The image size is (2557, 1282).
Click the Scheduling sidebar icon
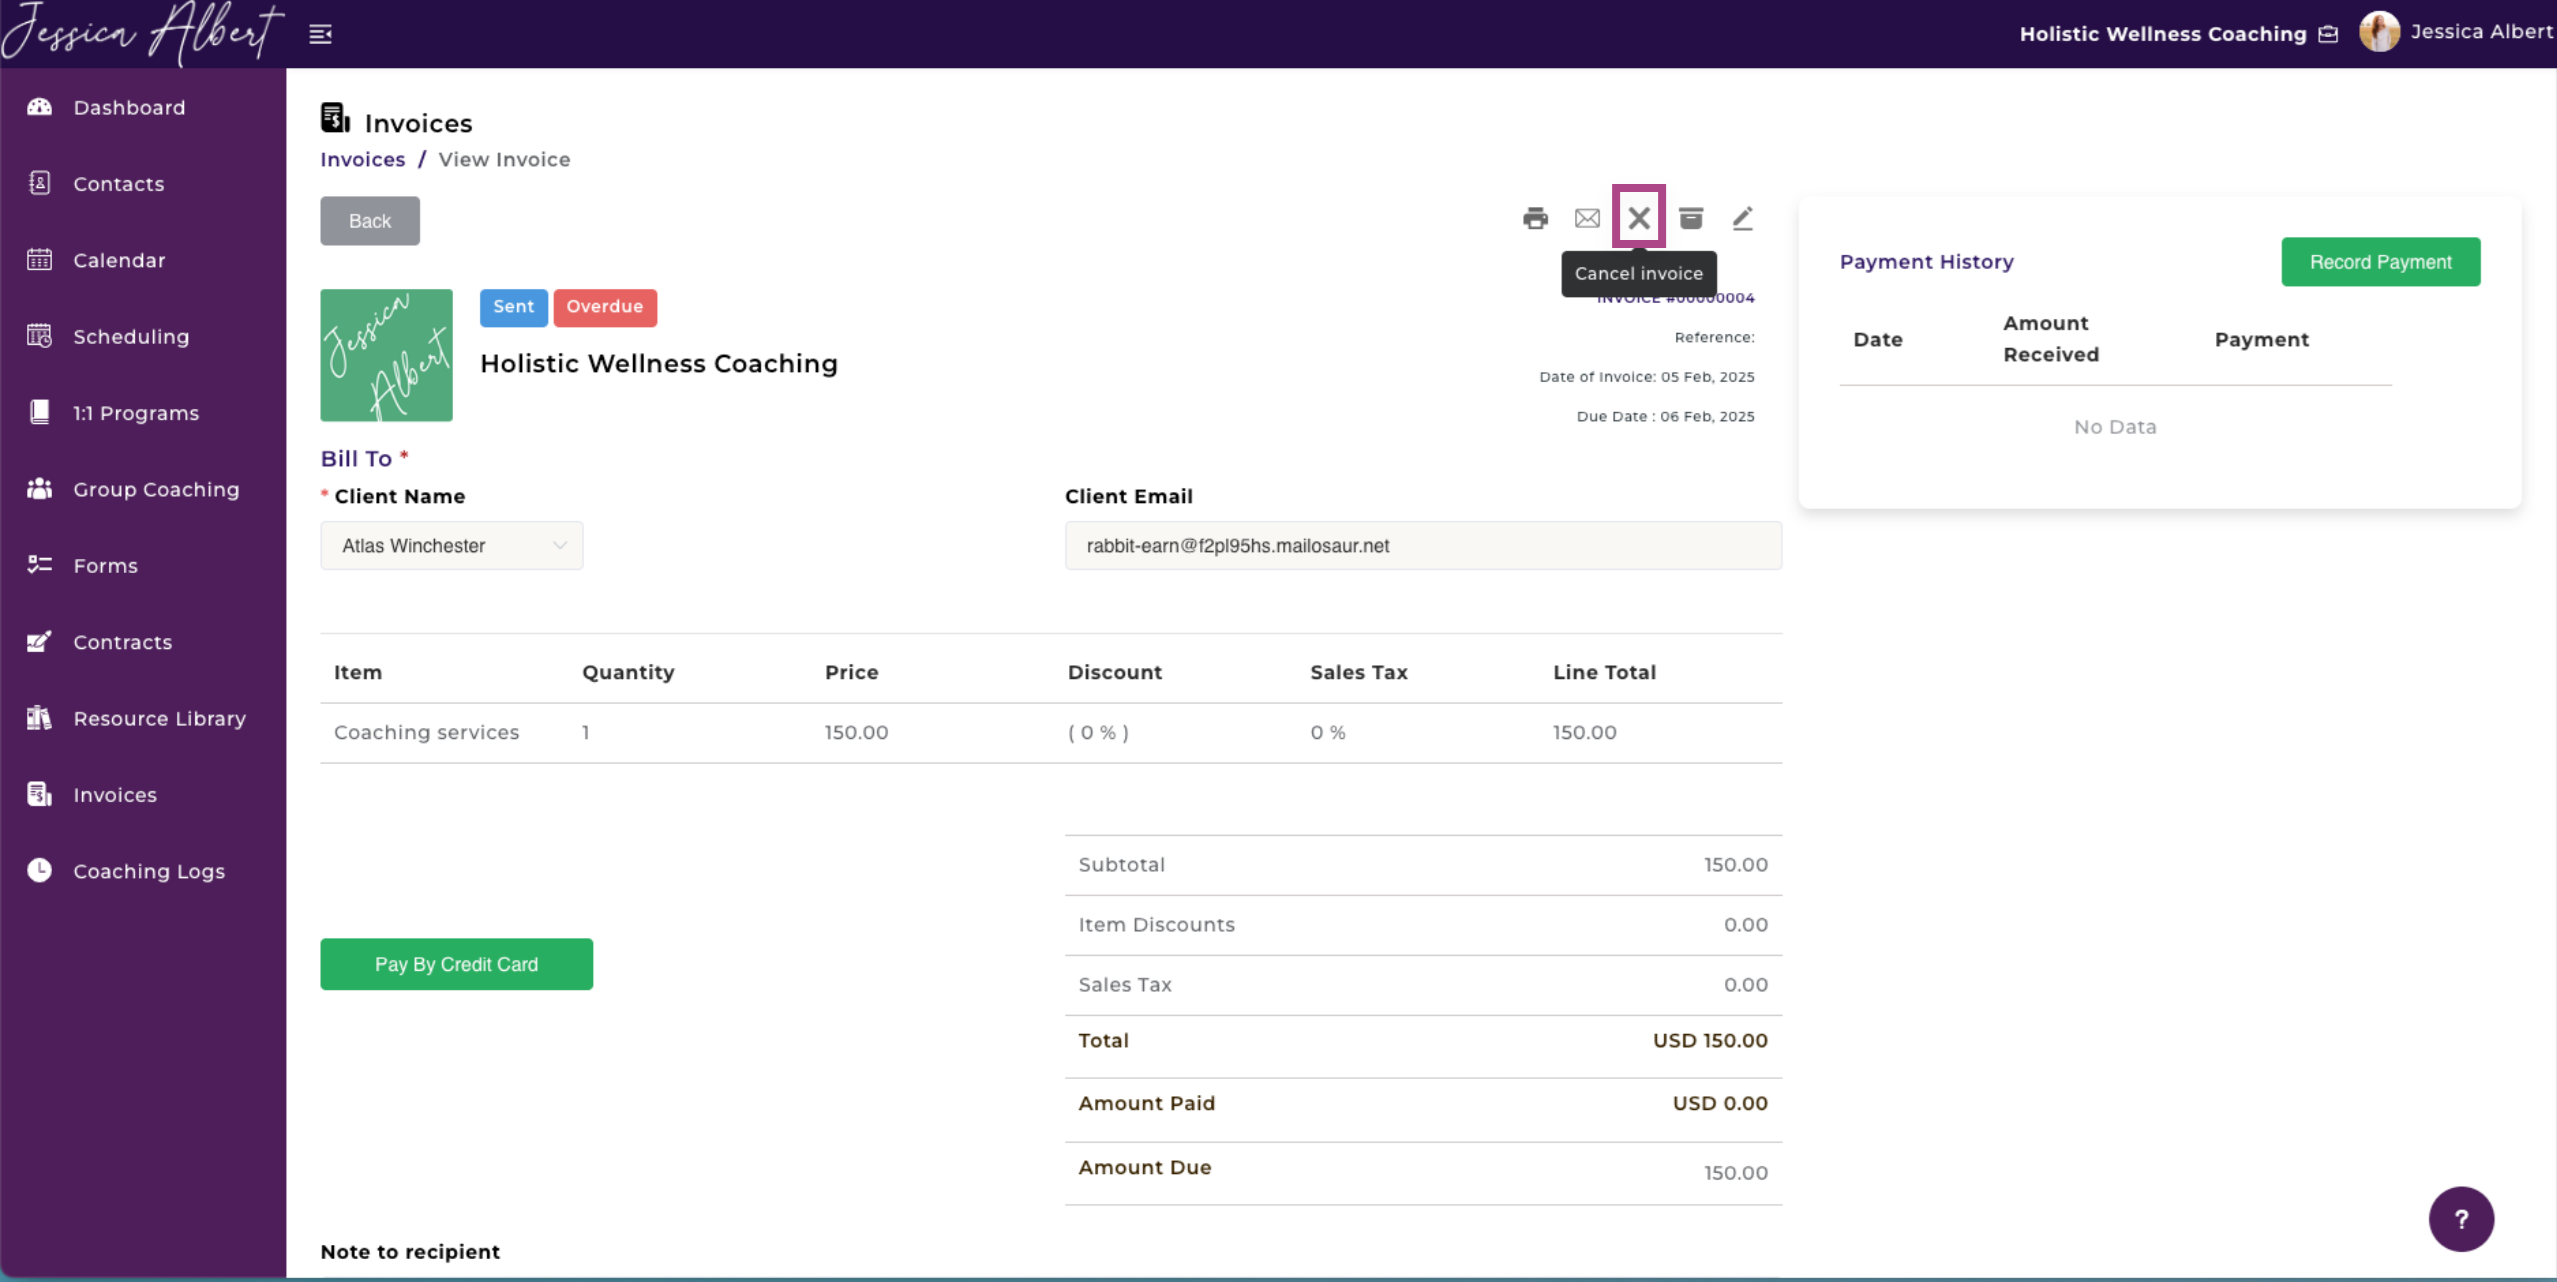pos(39,336)
